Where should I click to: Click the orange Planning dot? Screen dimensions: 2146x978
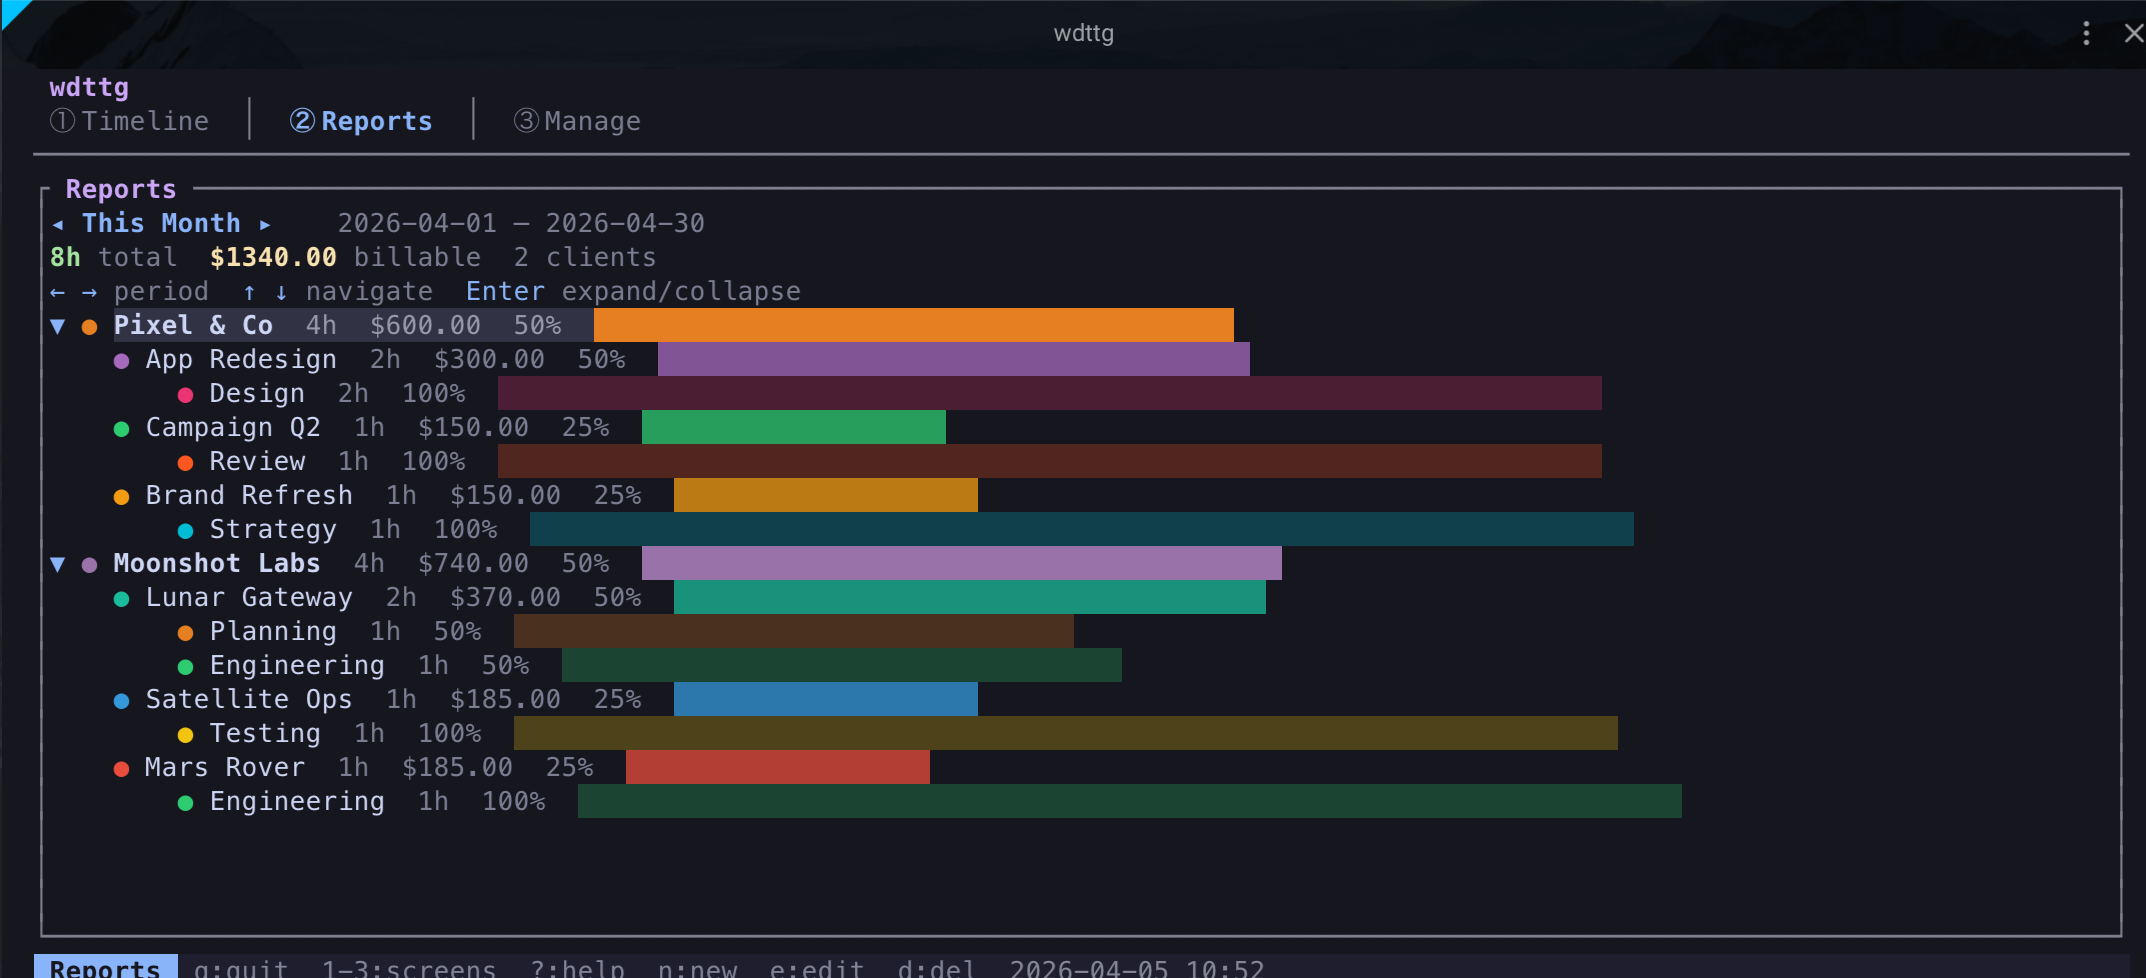coord(185,633)
